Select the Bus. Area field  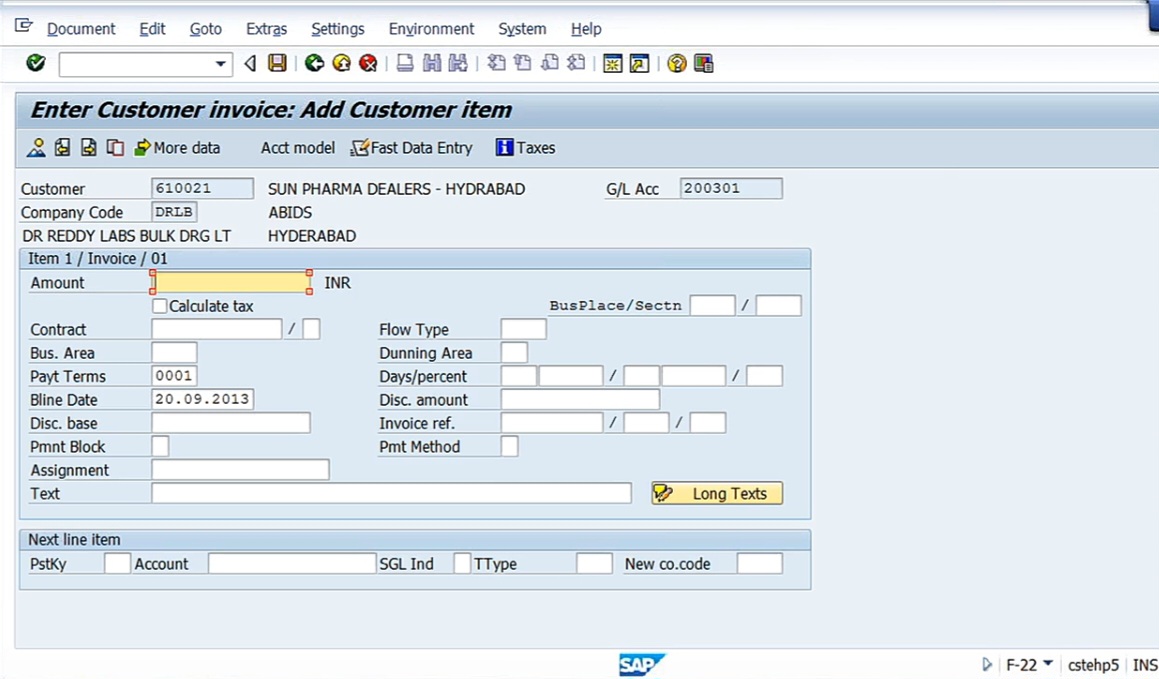[174, 352]
